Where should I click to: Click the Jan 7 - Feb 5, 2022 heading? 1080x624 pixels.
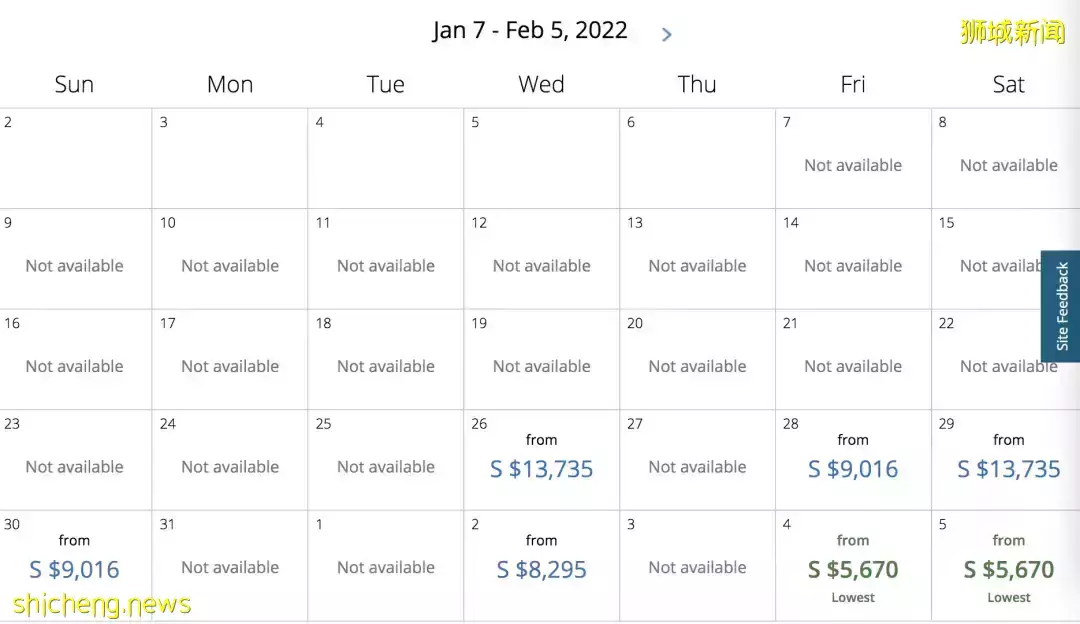(530, 30)
